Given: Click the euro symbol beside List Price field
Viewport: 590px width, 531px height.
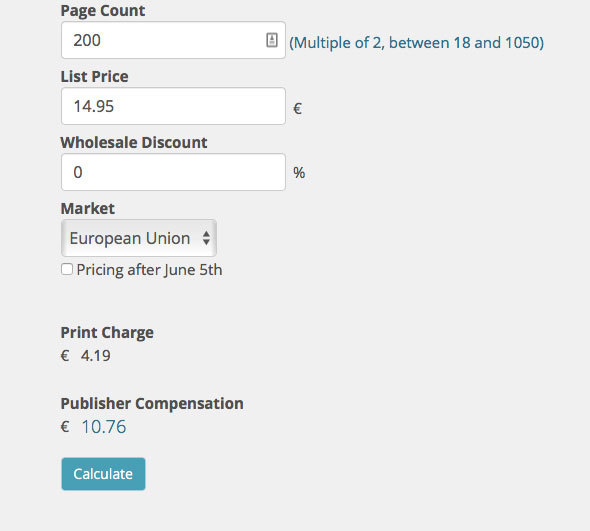Looking at the screenshot, I should click(297, 109).
